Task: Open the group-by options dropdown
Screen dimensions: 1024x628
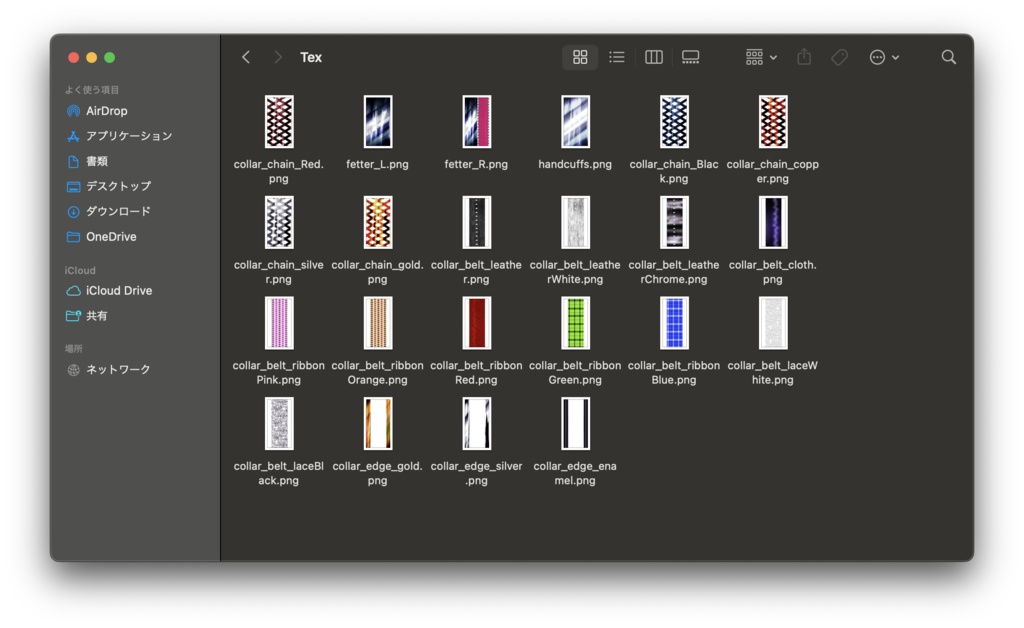Action: click(761, 57)
